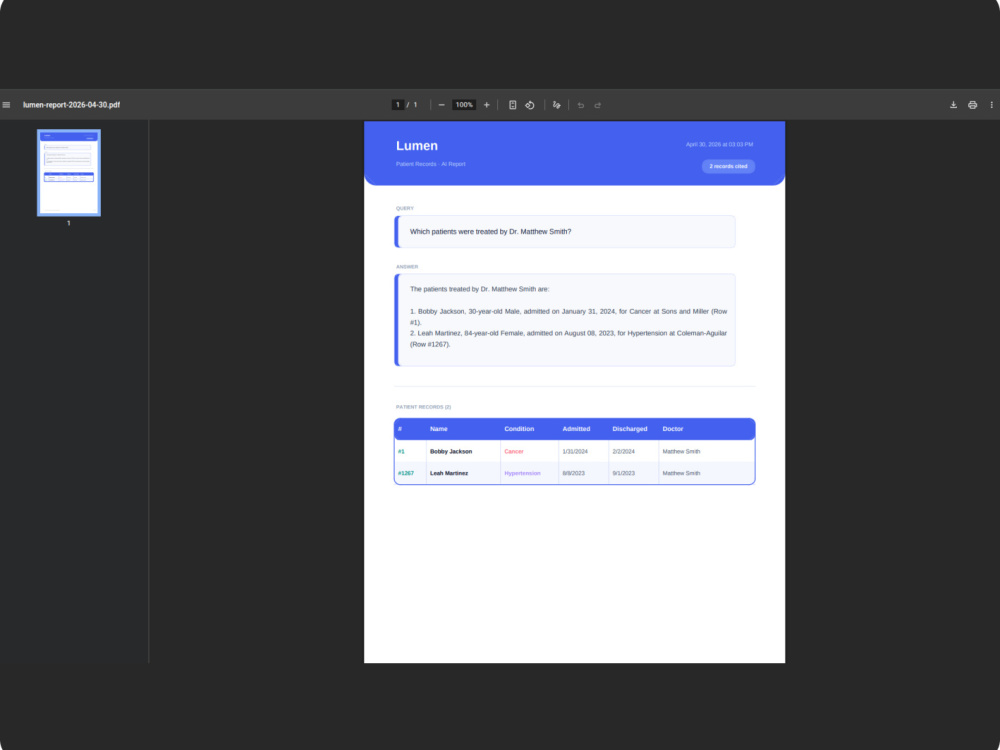Zoom in with the plus icon

point(487,105)
